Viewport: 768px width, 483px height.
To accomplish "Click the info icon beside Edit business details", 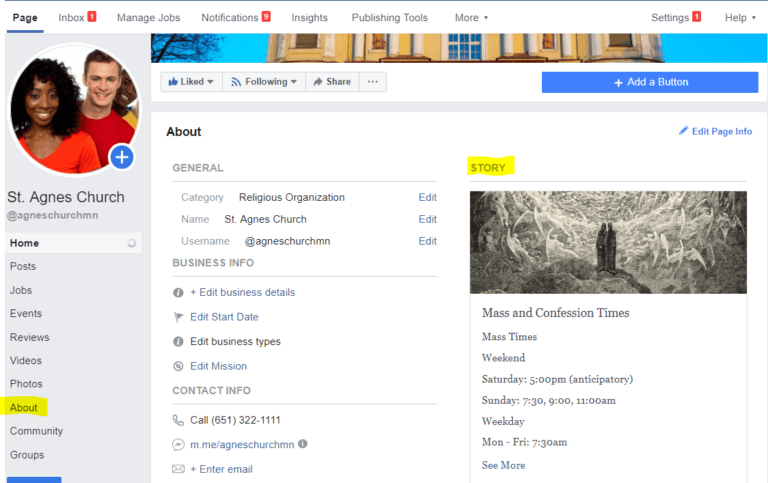I will 178,292.
